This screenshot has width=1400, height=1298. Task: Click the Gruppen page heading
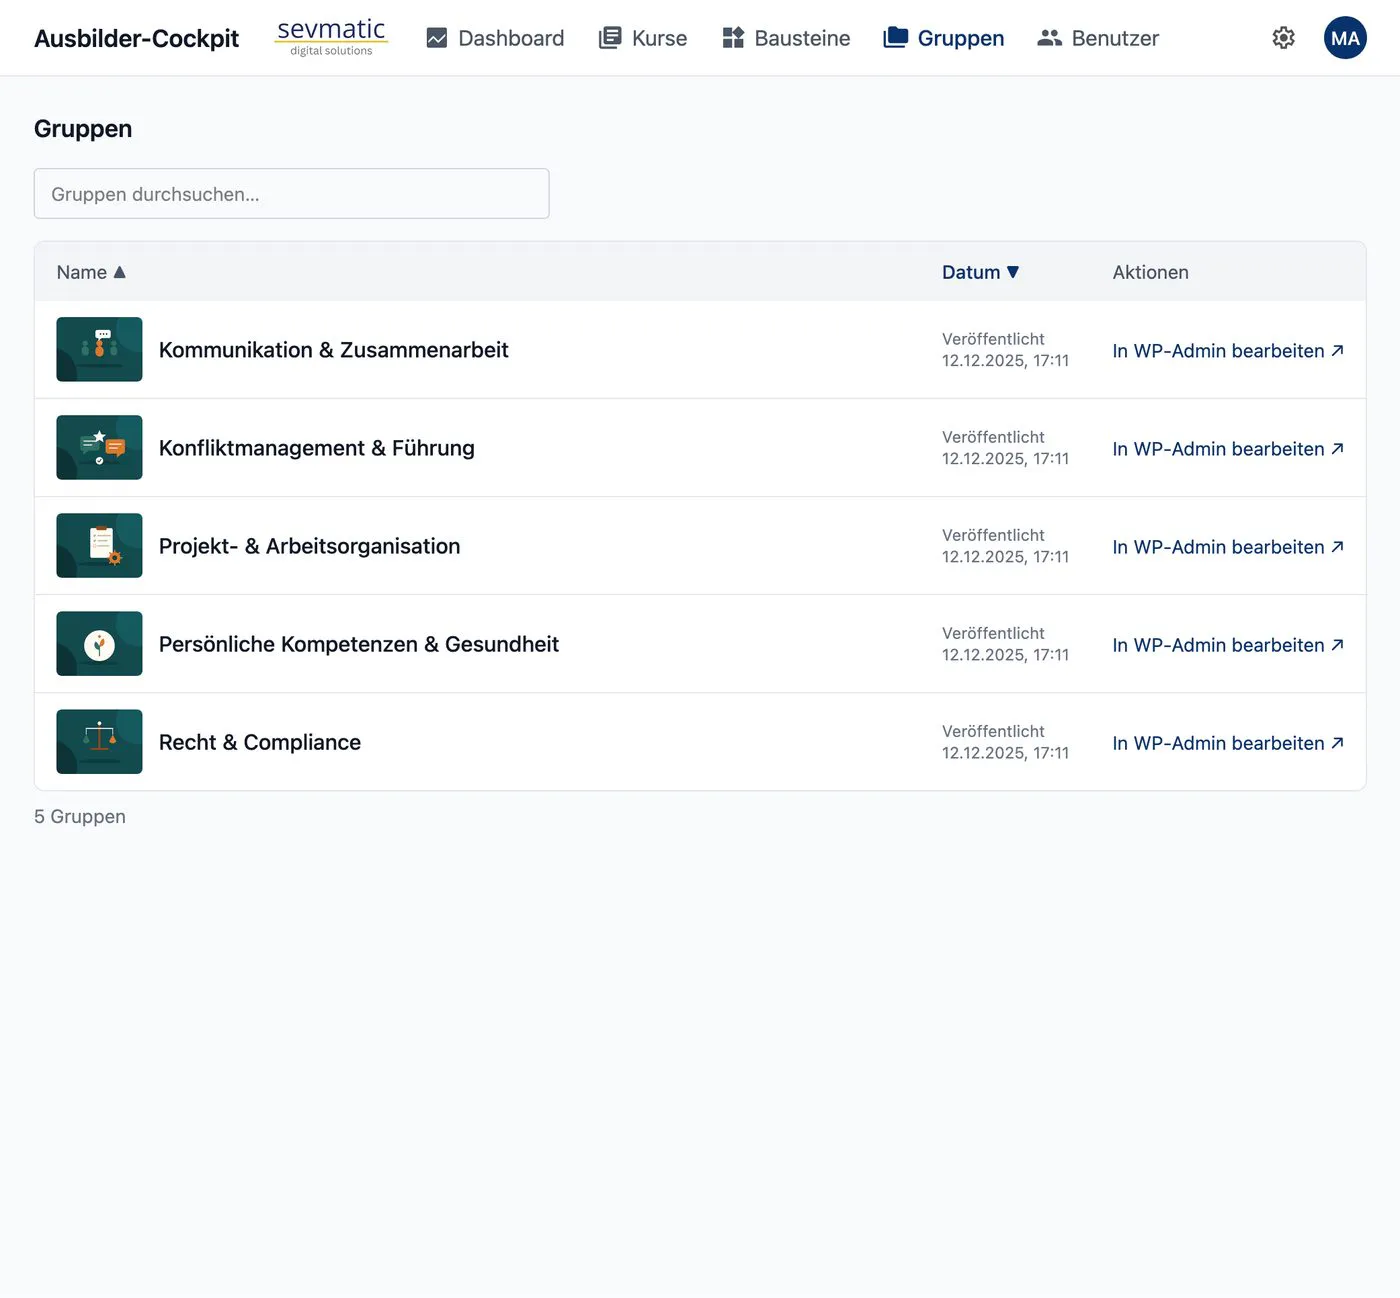click(x=83, y=129)
